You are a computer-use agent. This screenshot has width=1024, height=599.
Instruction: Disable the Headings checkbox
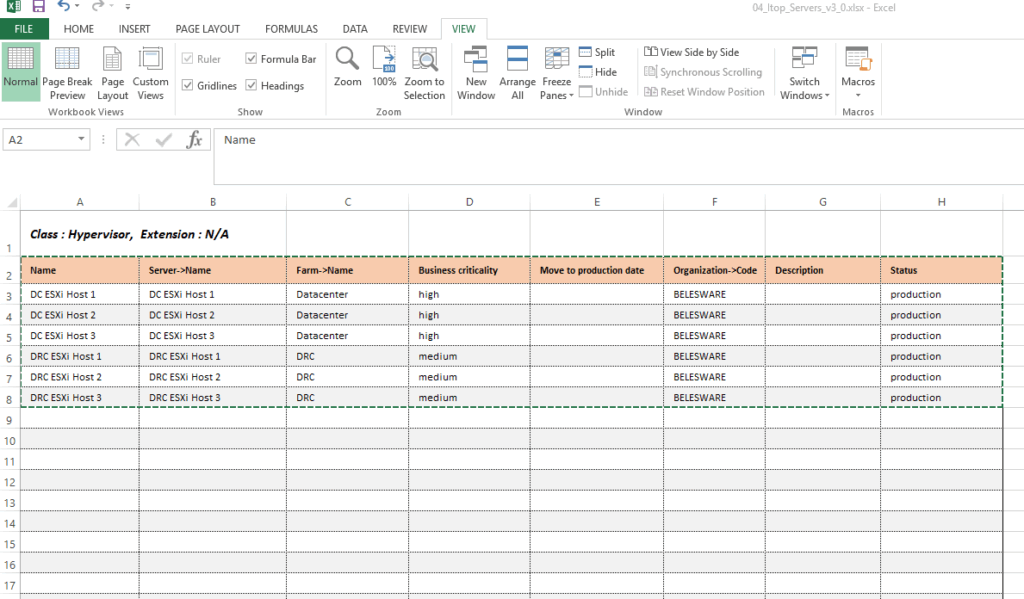(251, 86)
